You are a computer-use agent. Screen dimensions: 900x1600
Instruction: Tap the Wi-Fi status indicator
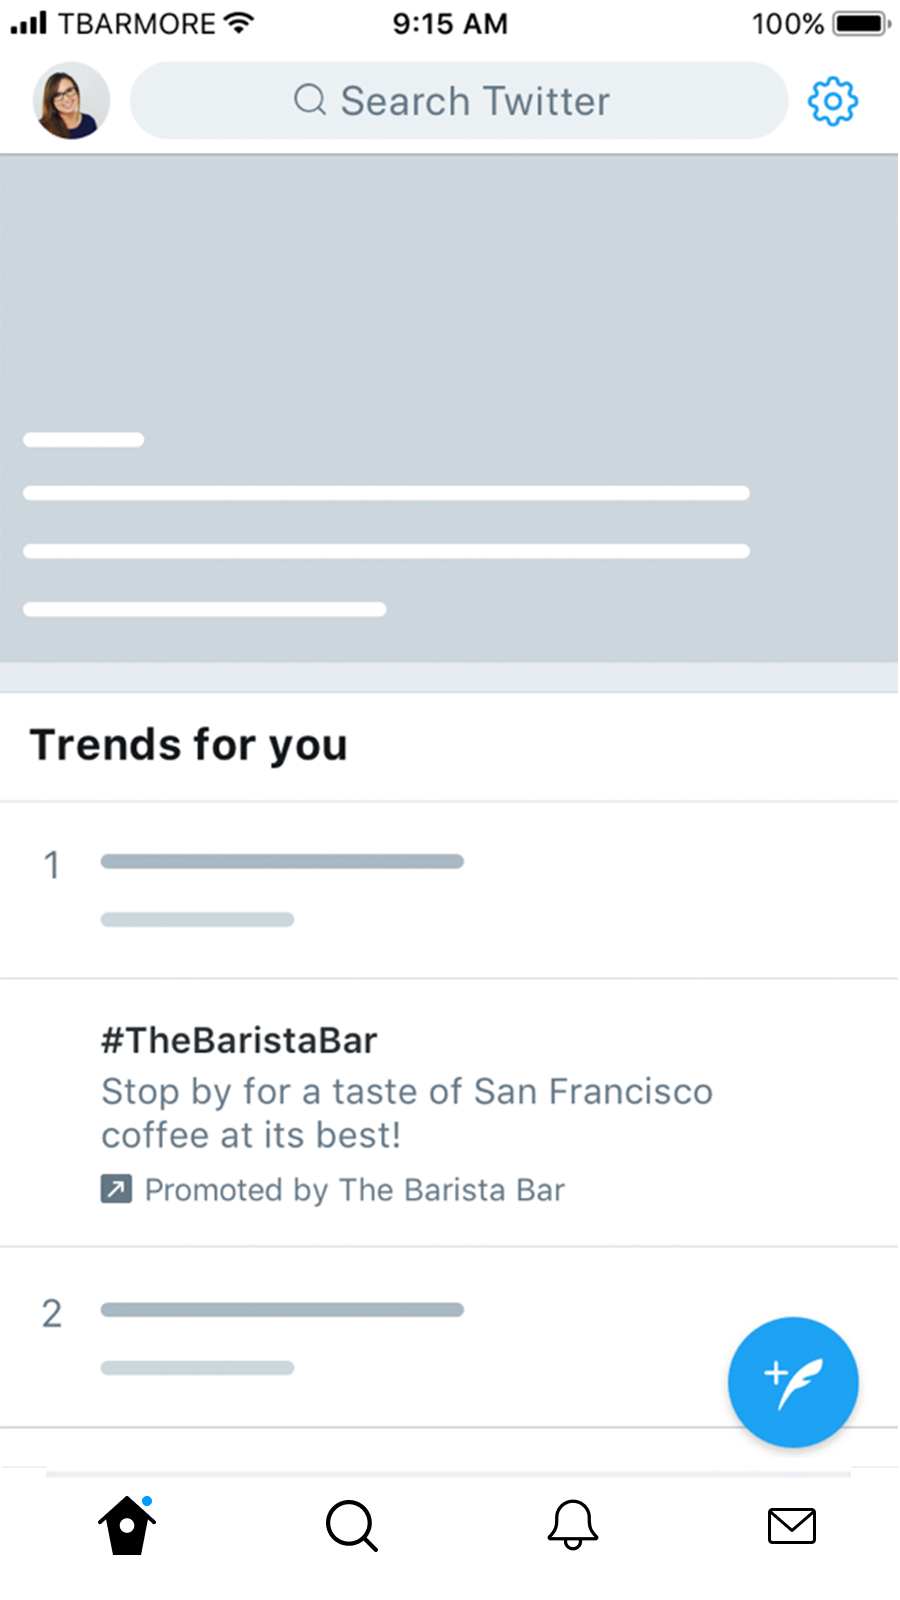tap(236, 22)
